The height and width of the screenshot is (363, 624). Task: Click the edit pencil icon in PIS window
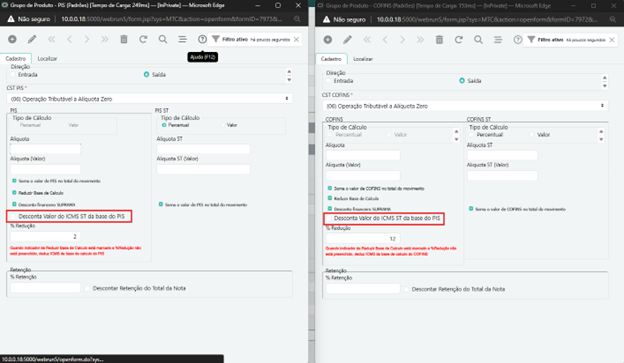pyautogui.click(x=32, y=39)
